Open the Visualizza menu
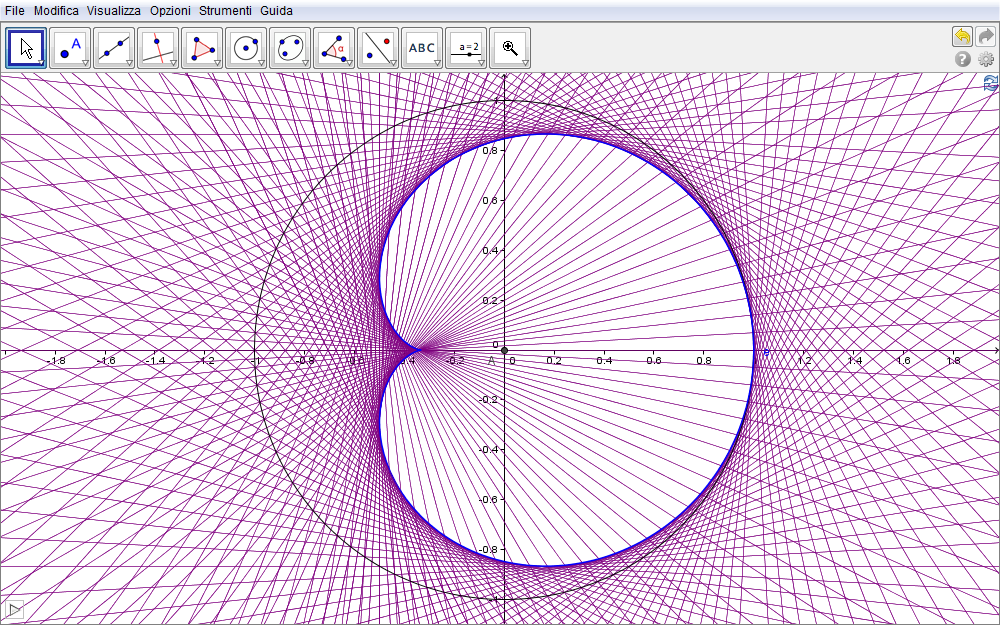This screenshot has height=625, width=1000. click(x=114, y=11)
